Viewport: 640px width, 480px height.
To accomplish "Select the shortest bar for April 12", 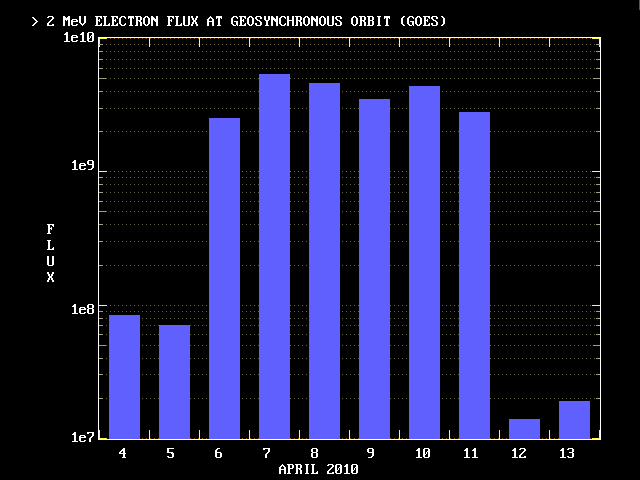I will coord(524,429).
